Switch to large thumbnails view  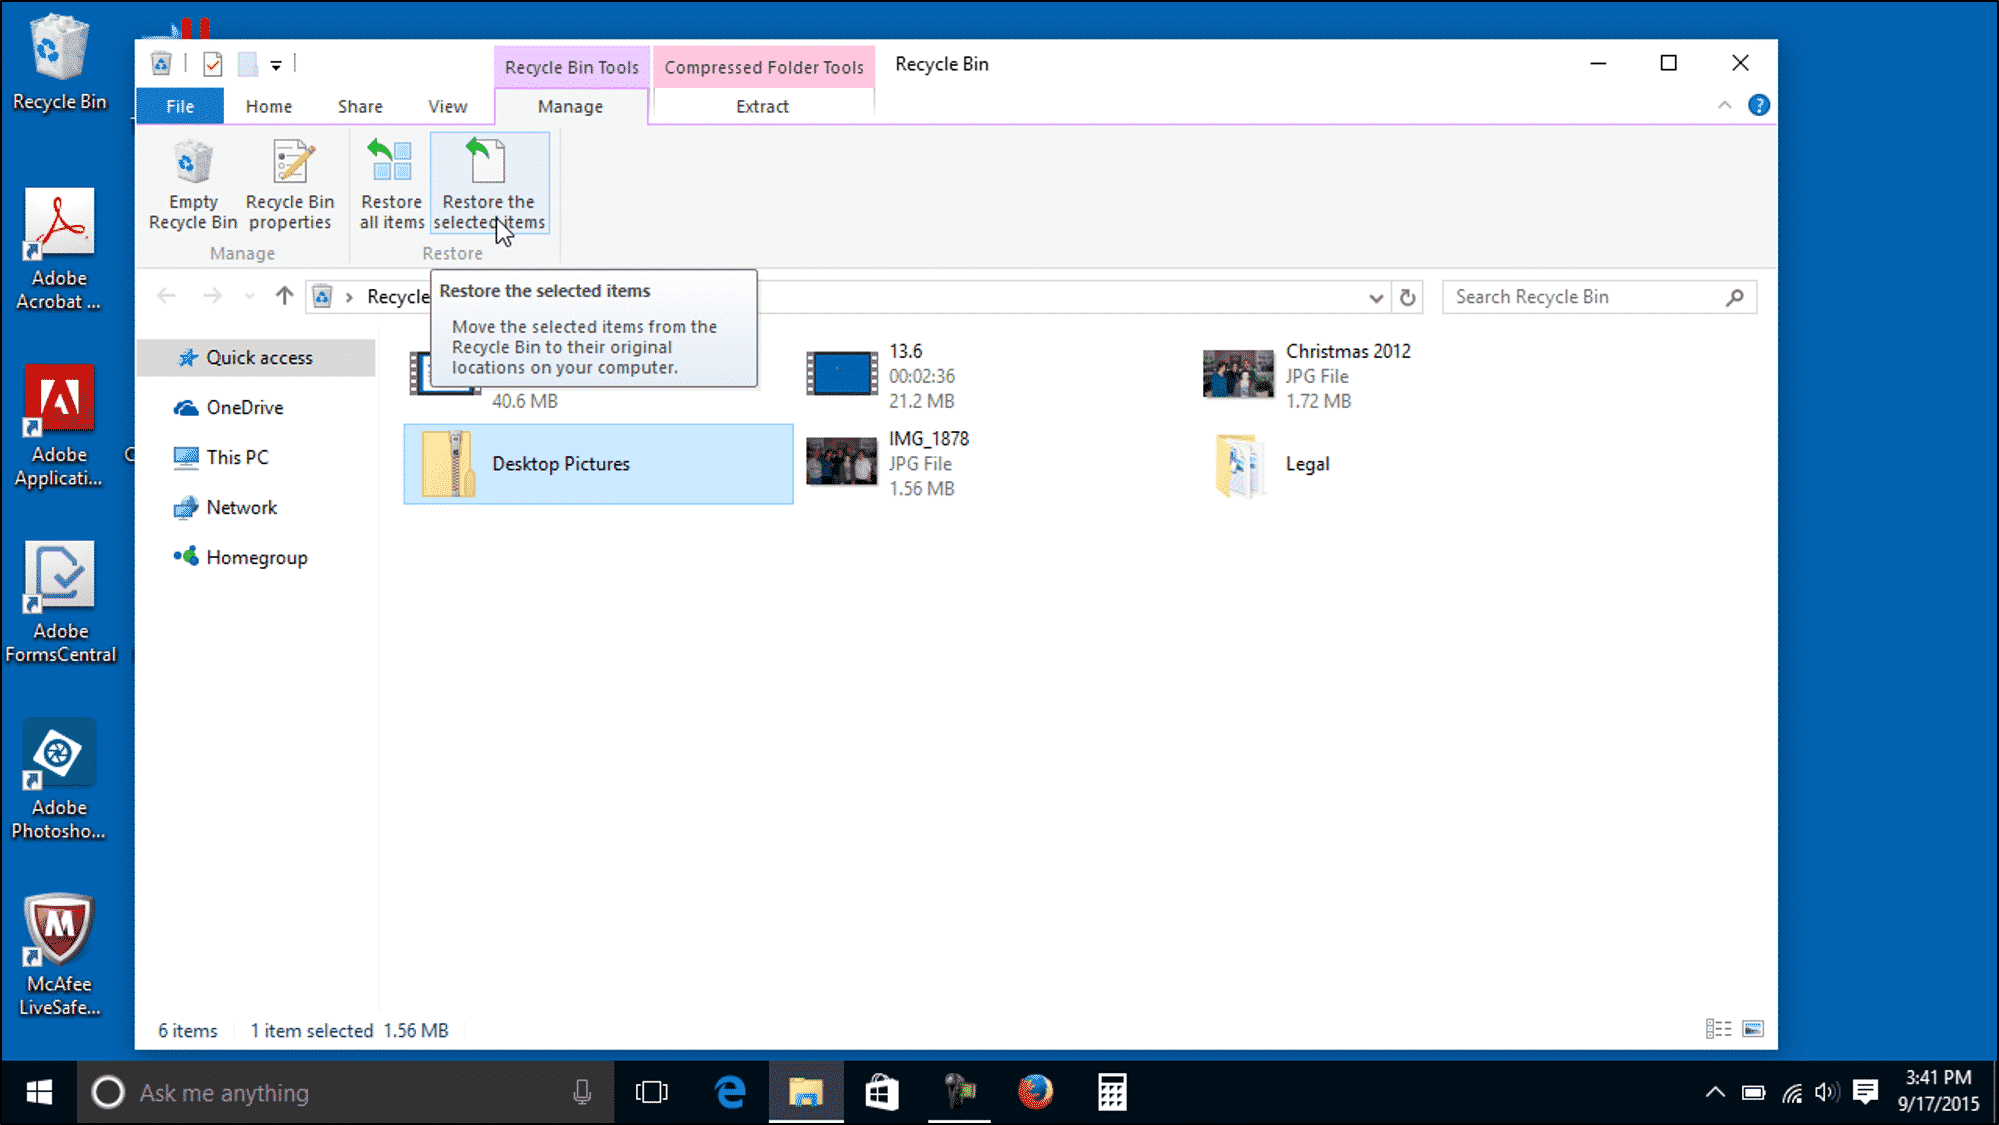1750,1028
